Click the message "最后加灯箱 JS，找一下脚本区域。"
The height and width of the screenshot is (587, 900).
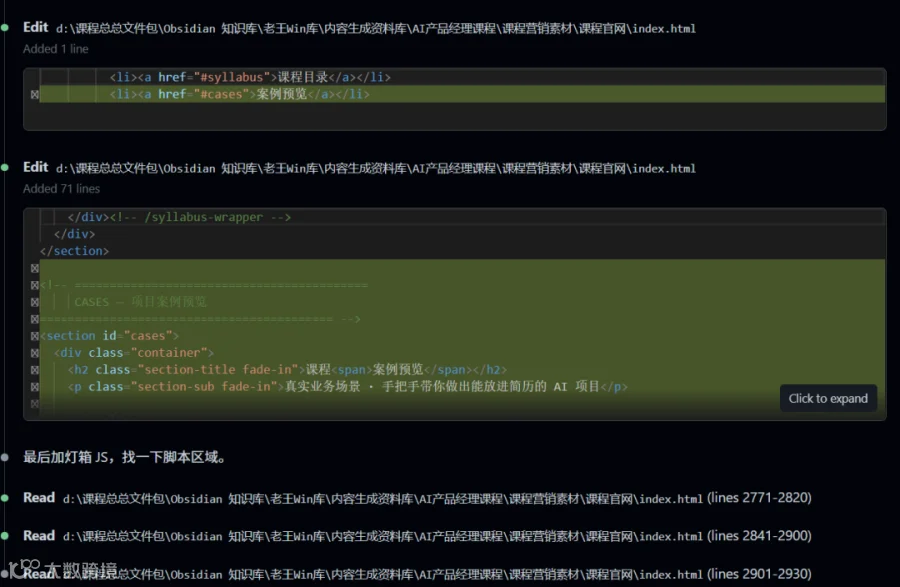126,457
